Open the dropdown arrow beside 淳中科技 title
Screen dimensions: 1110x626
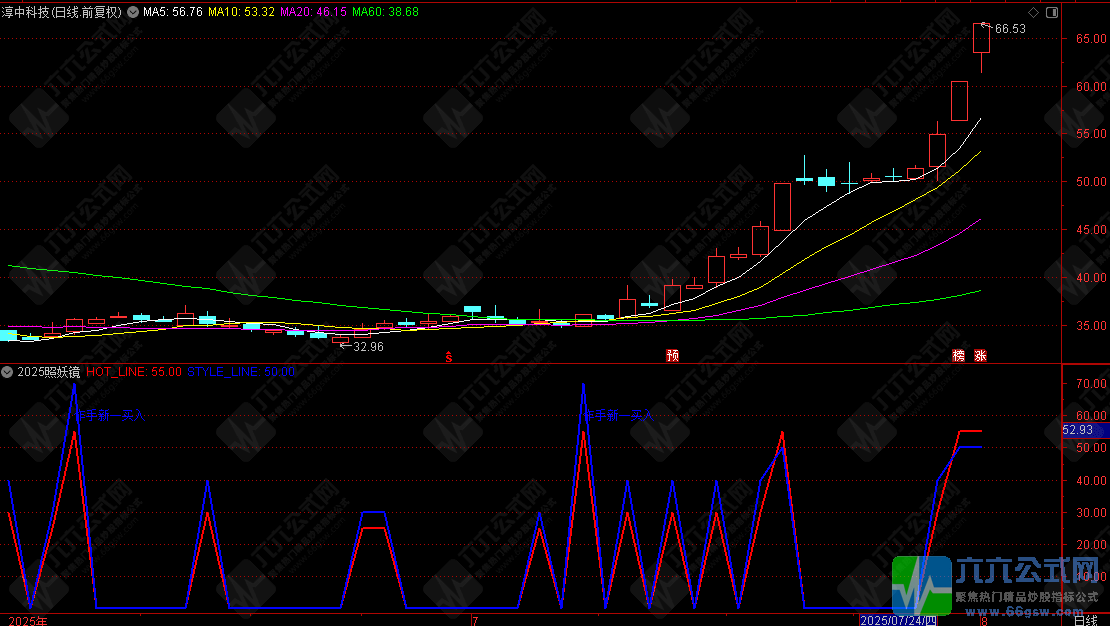pos(132,12)
